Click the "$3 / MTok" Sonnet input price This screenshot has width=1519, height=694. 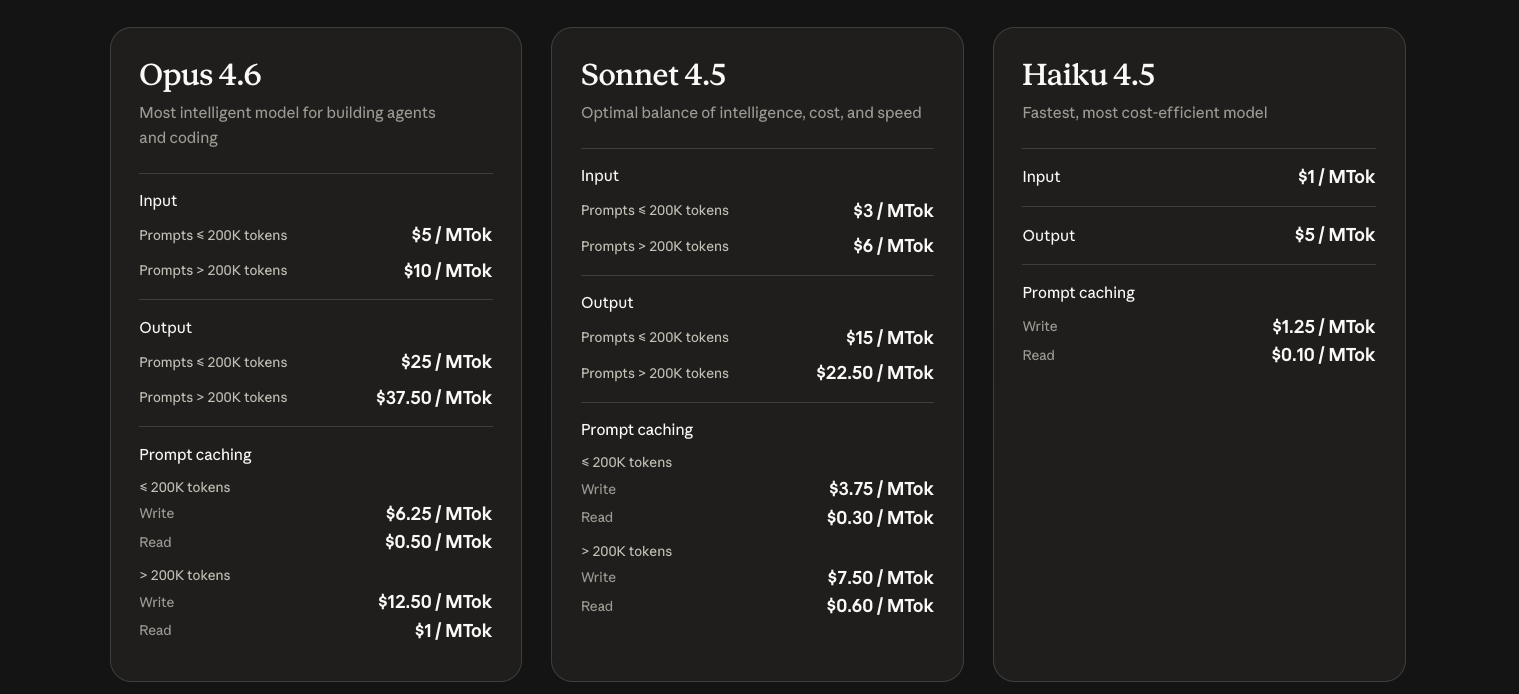point(893,211)
